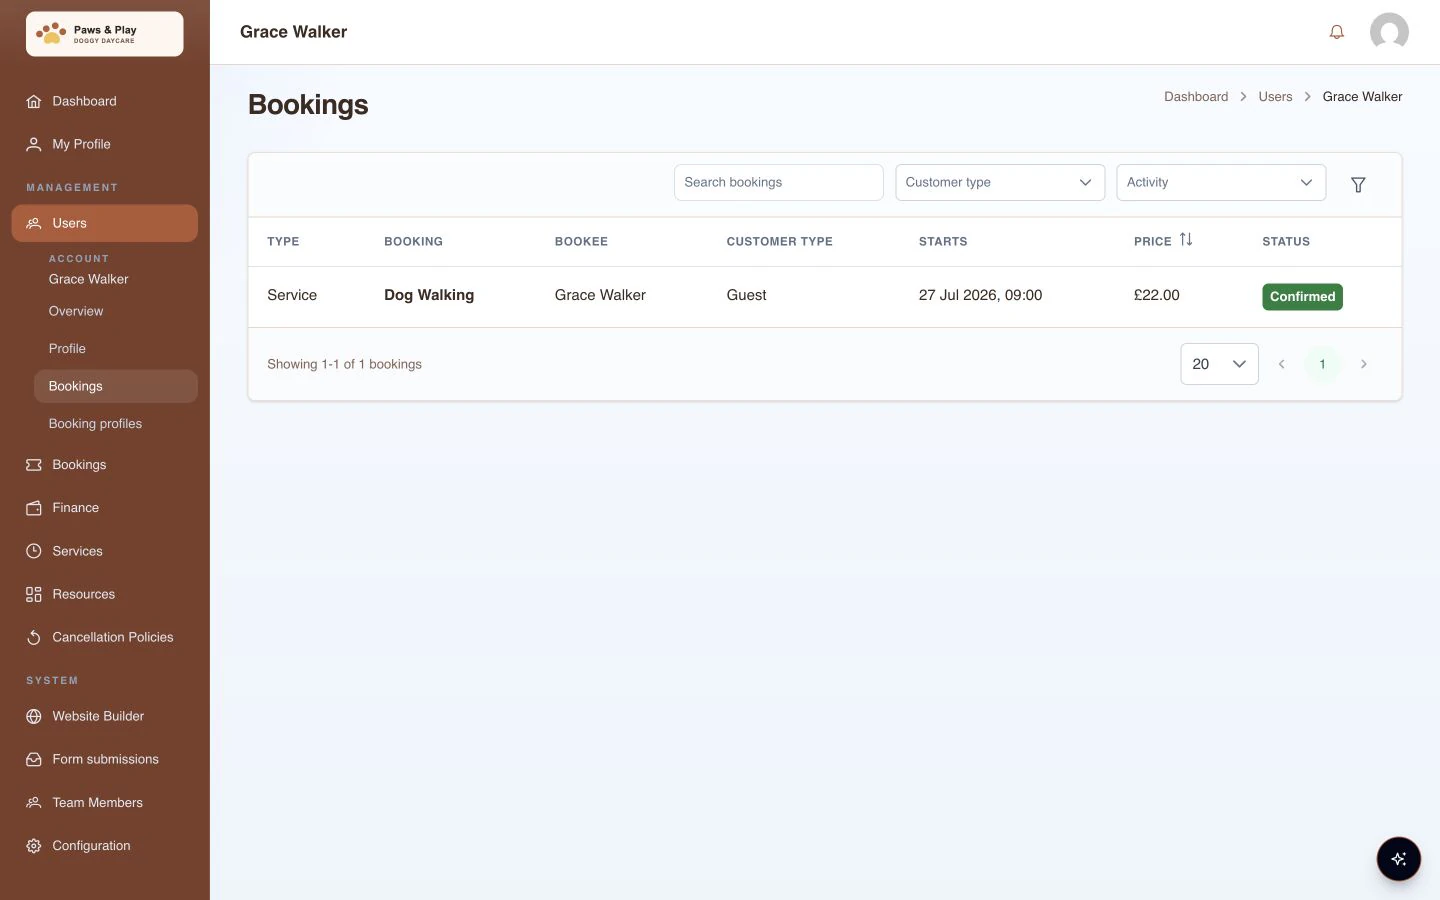Click the Team Members people icon
Screen dimensions: 1440x900
(34, 802)
